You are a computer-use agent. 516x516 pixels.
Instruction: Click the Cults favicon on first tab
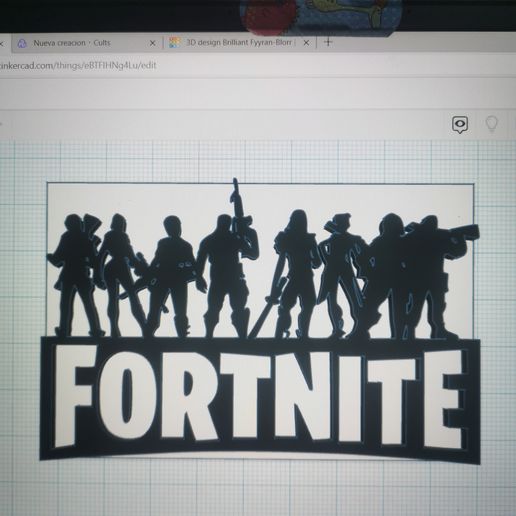pyautogui.click(x=22, y=43)
